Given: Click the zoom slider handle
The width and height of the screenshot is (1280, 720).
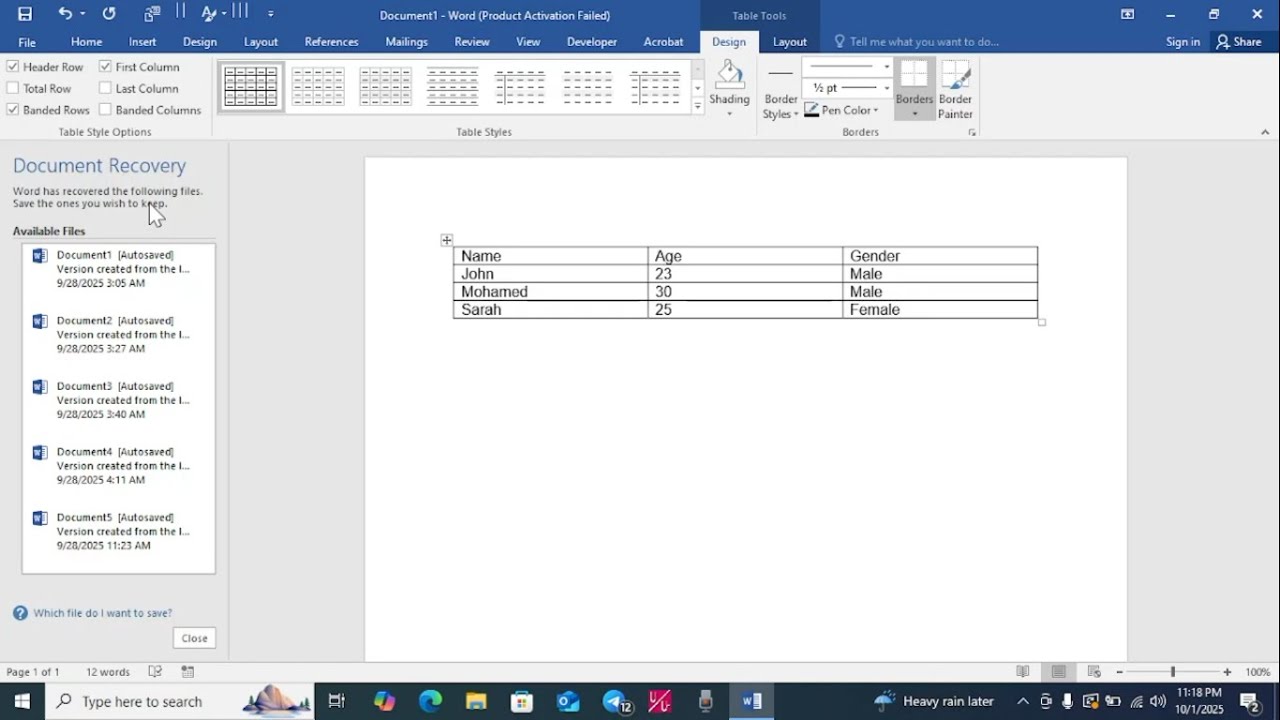Looking at the screenshot, I should coord(1172,672).
